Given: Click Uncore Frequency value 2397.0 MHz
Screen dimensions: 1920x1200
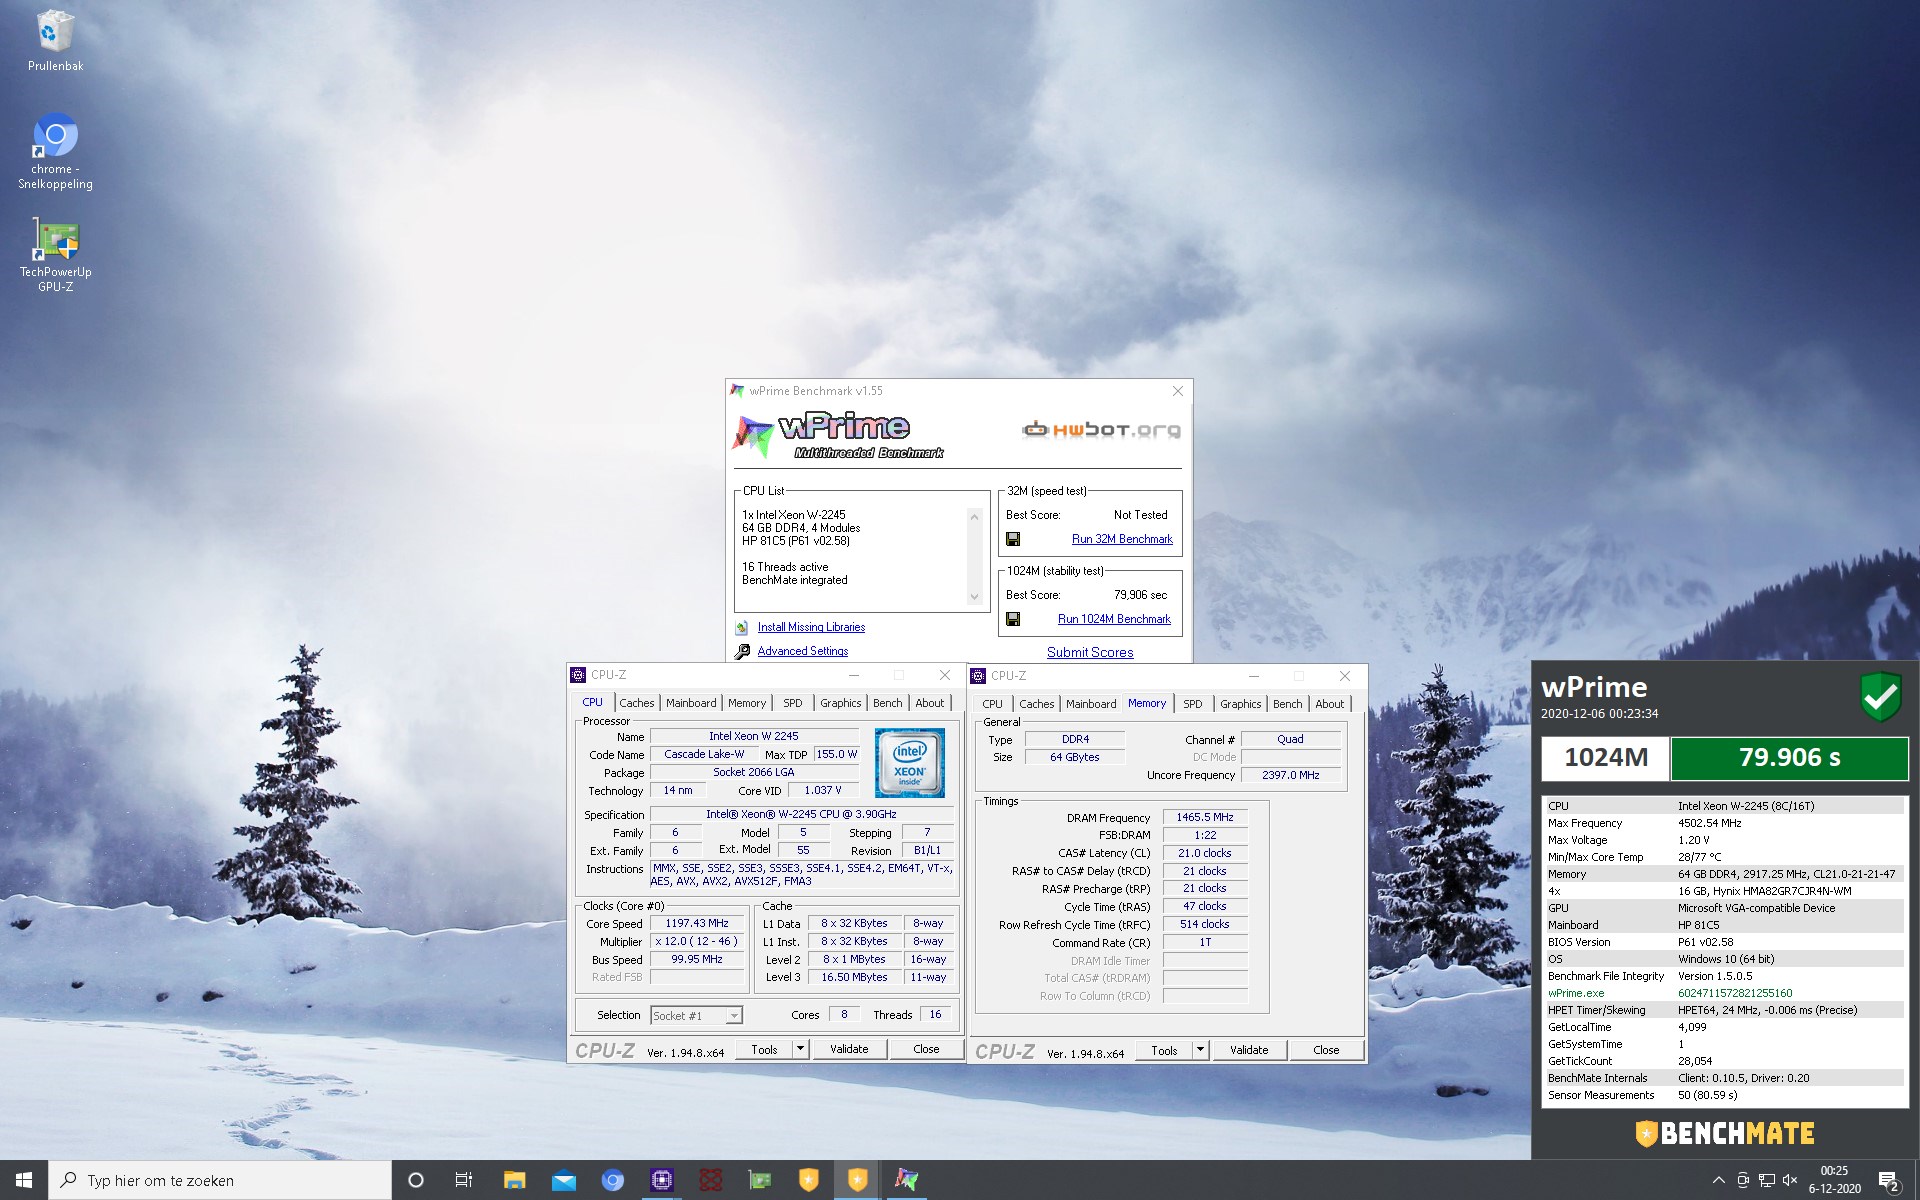Looking at the screenshot, I should (x=1290, y=775).
